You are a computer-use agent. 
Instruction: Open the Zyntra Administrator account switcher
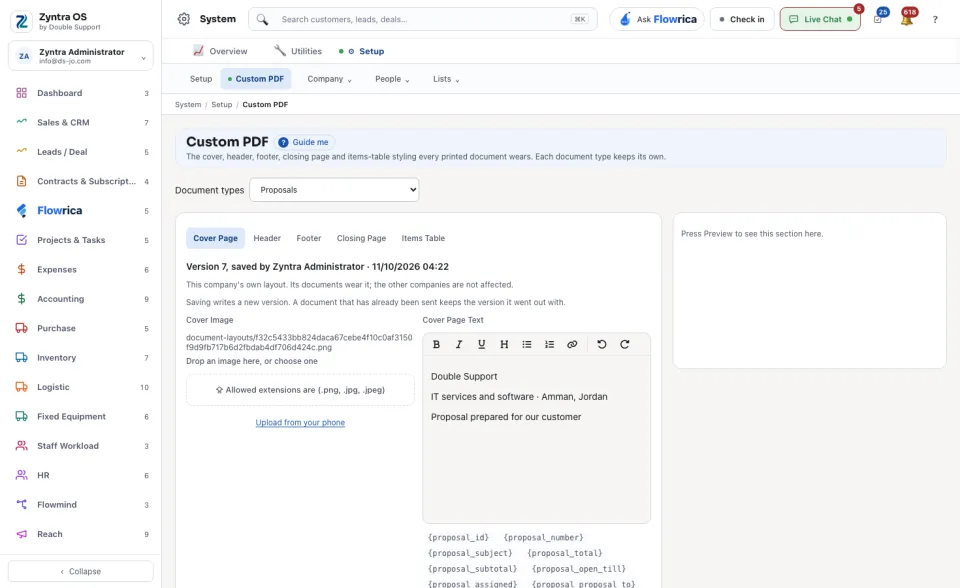pos(81,56)
